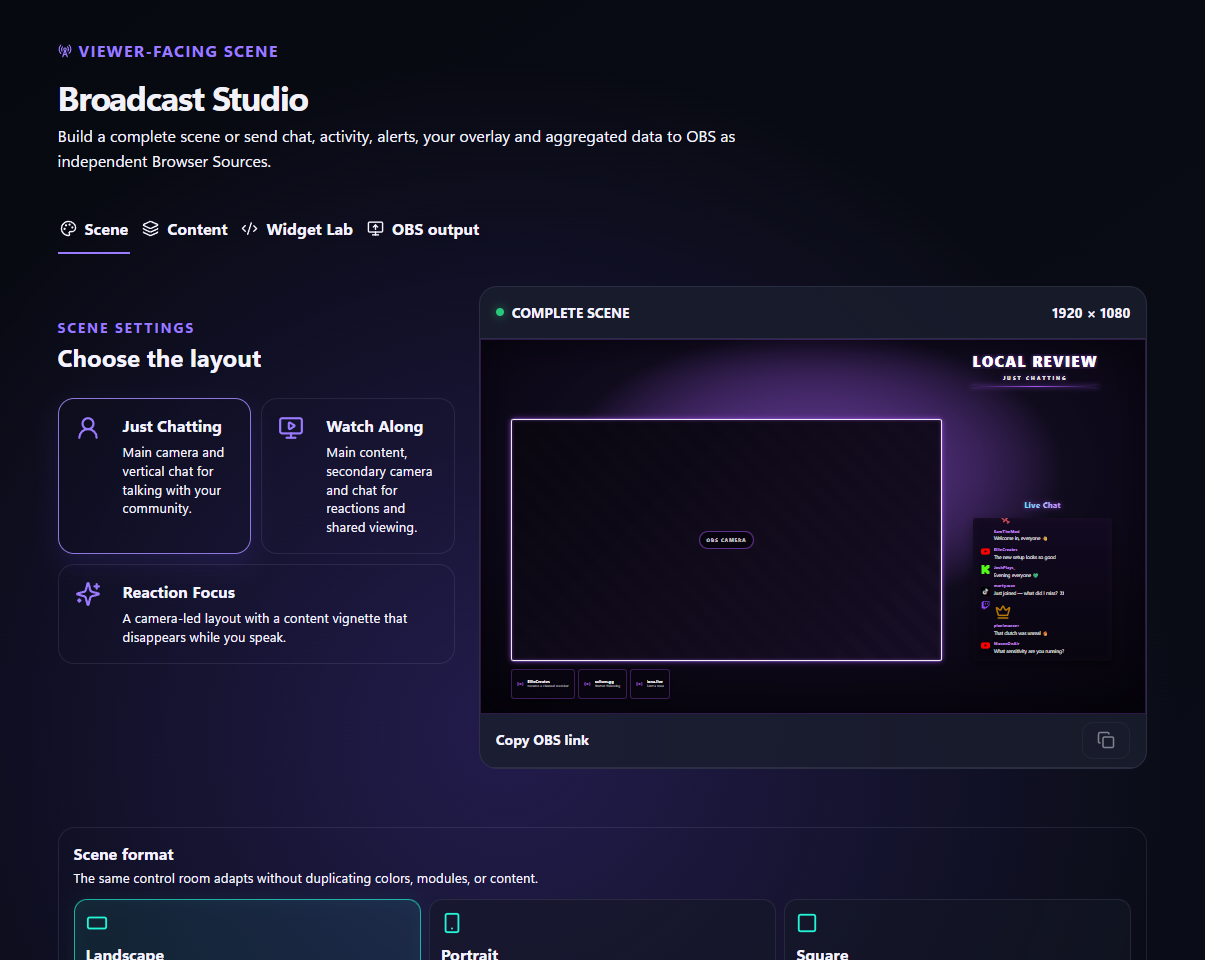
Task: Click the '1920 × 1080' resolution text
Action: (x=1091, y=313)
